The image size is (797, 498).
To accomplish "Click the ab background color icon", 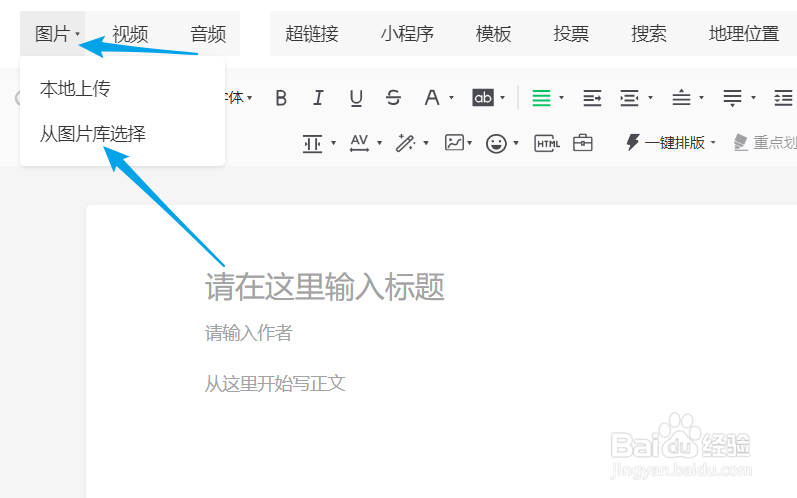I will (483, 98).
